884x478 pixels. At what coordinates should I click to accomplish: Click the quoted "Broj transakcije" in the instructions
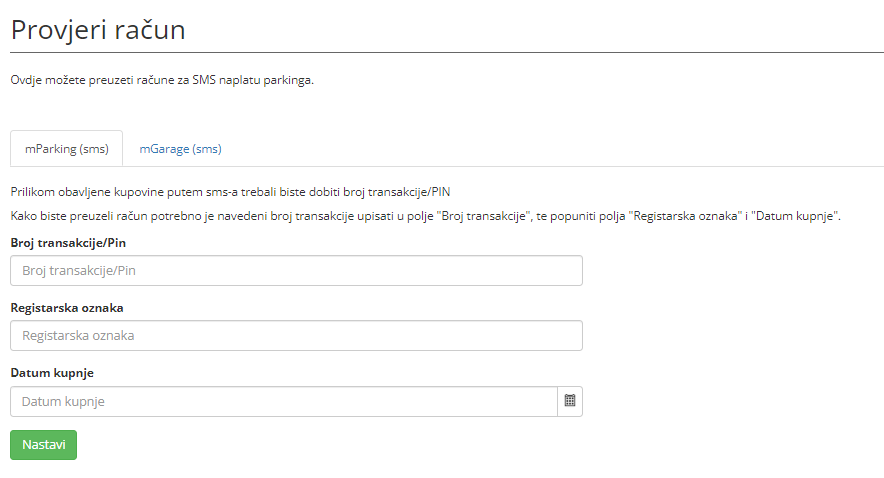tap(484, 216)
